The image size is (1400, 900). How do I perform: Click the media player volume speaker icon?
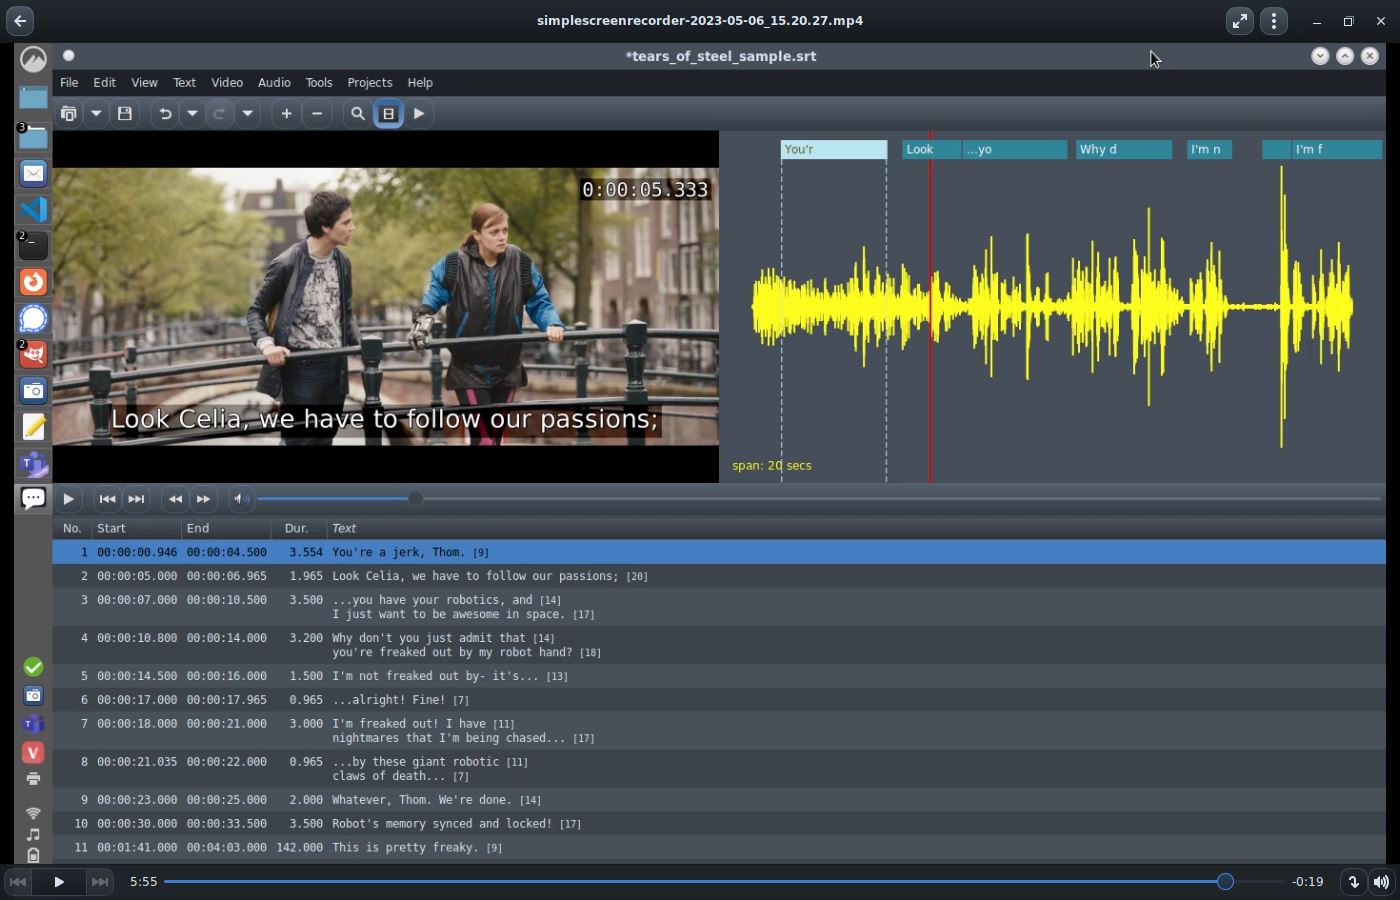(x=1381, y=882)
